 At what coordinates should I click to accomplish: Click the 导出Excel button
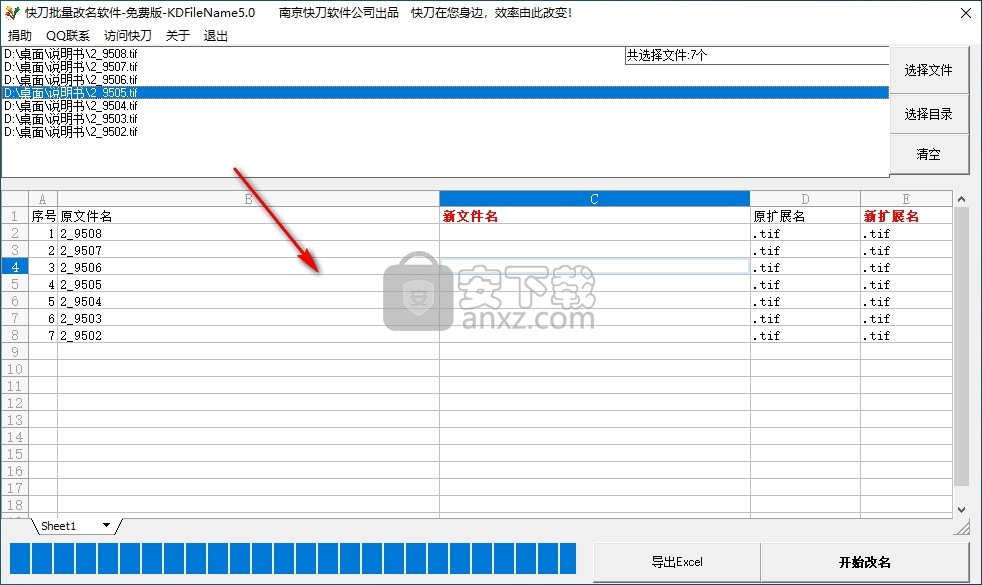[677, 562]
